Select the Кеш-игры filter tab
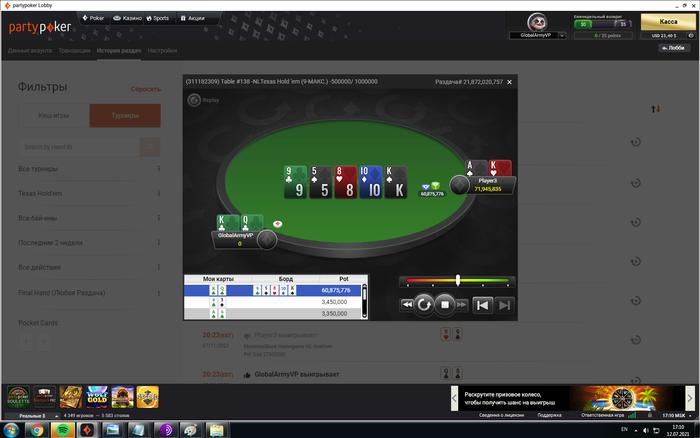 54,116
